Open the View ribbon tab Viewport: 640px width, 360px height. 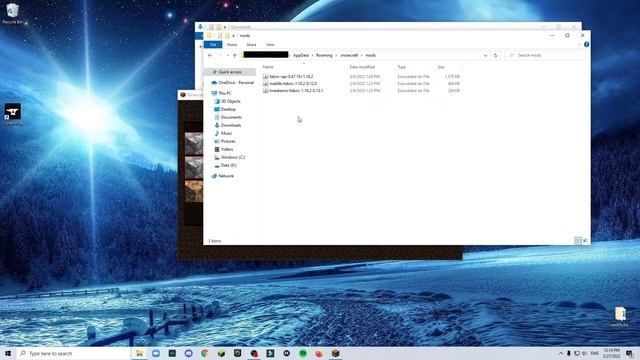click(x=270, y=44)
